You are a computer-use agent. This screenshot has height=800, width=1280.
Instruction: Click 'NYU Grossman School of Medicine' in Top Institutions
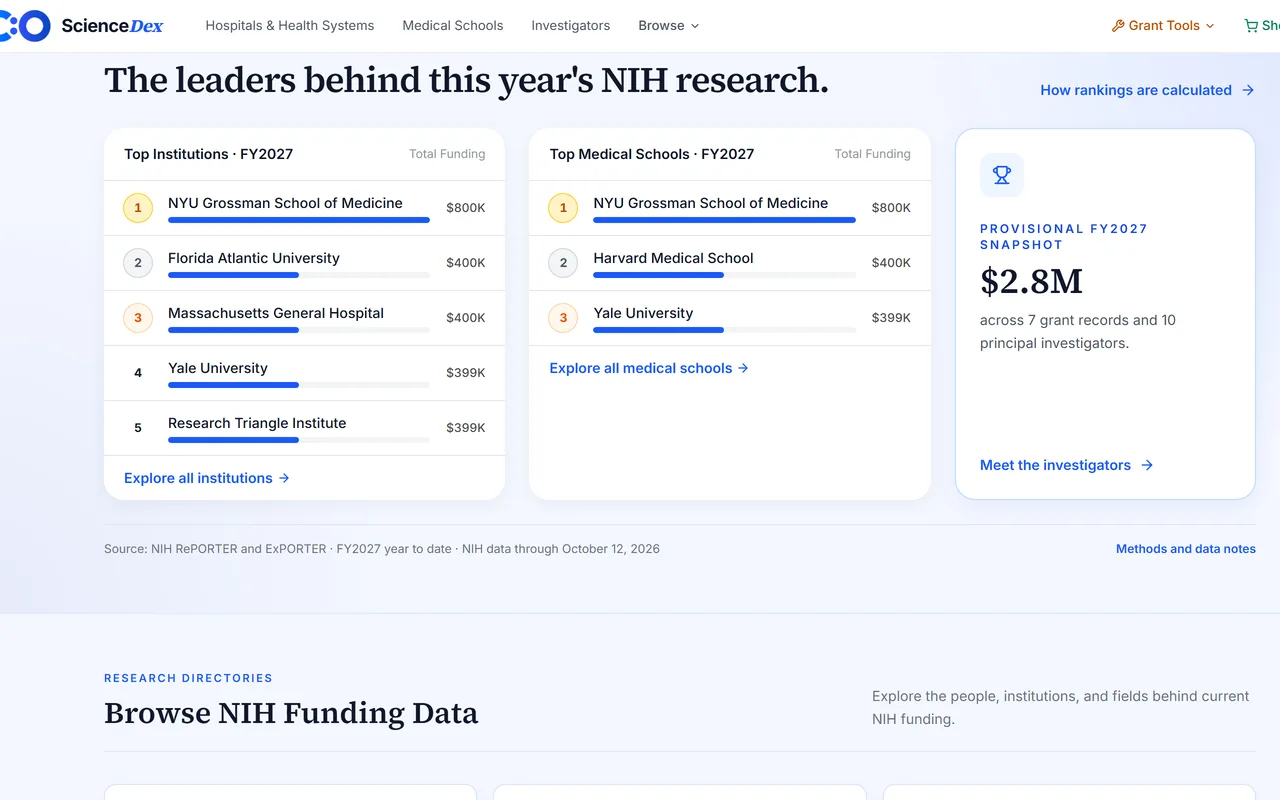click(x=285, y=203)
